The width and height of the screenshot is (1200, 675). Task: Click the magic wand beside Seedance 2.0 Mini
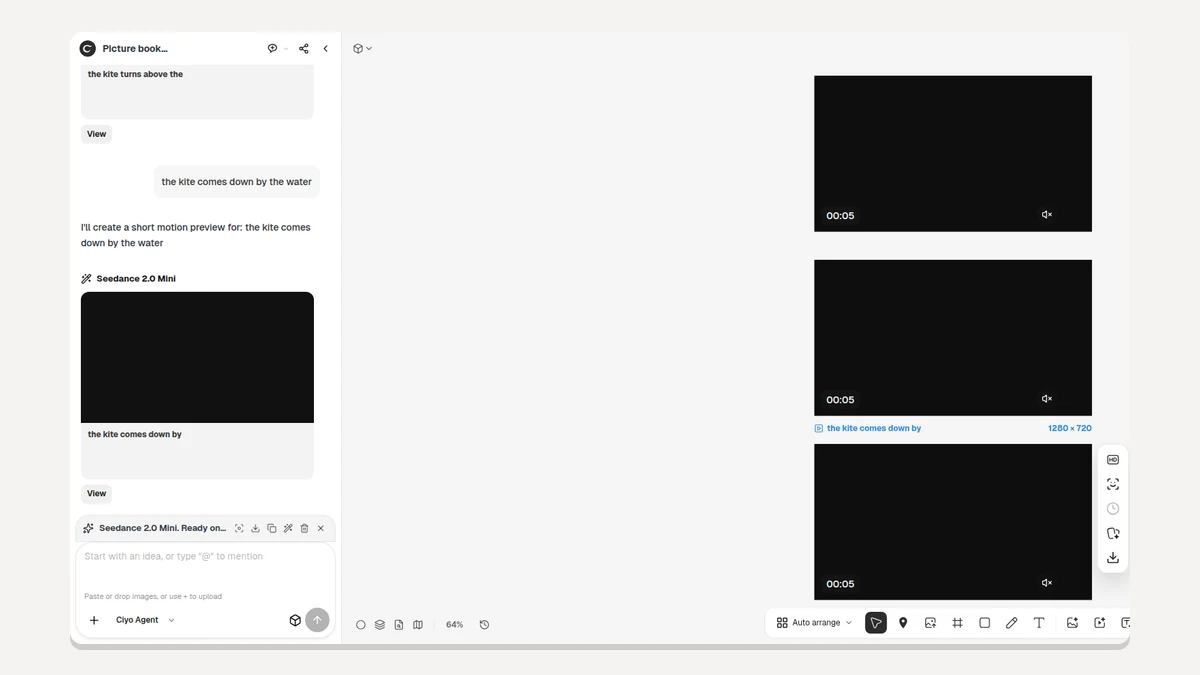click(x=86, y=279)
